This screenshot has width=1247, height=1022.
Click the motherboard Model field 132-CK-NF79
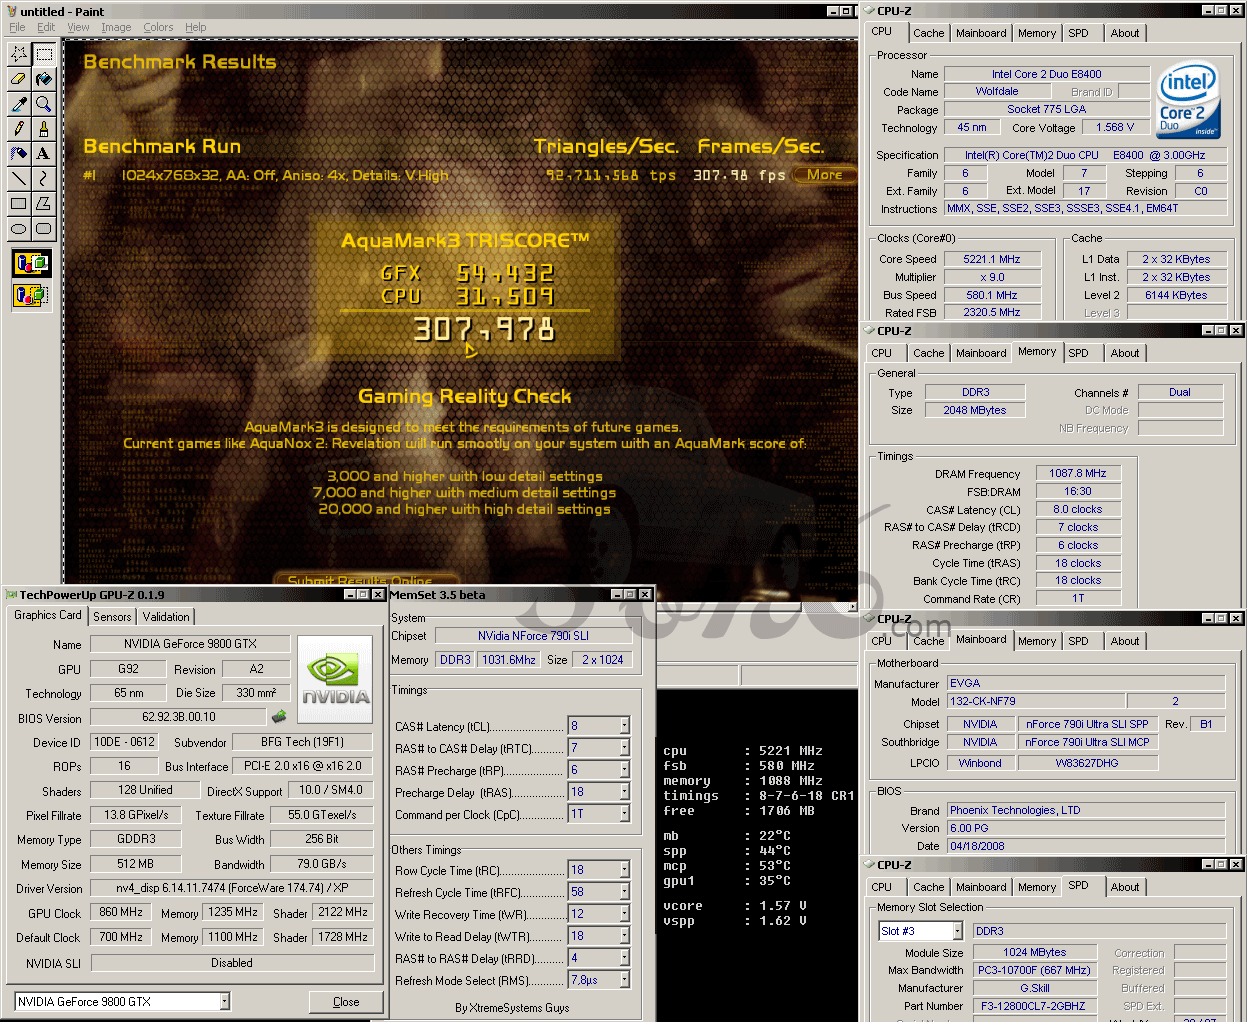(x=1036, y=701)
